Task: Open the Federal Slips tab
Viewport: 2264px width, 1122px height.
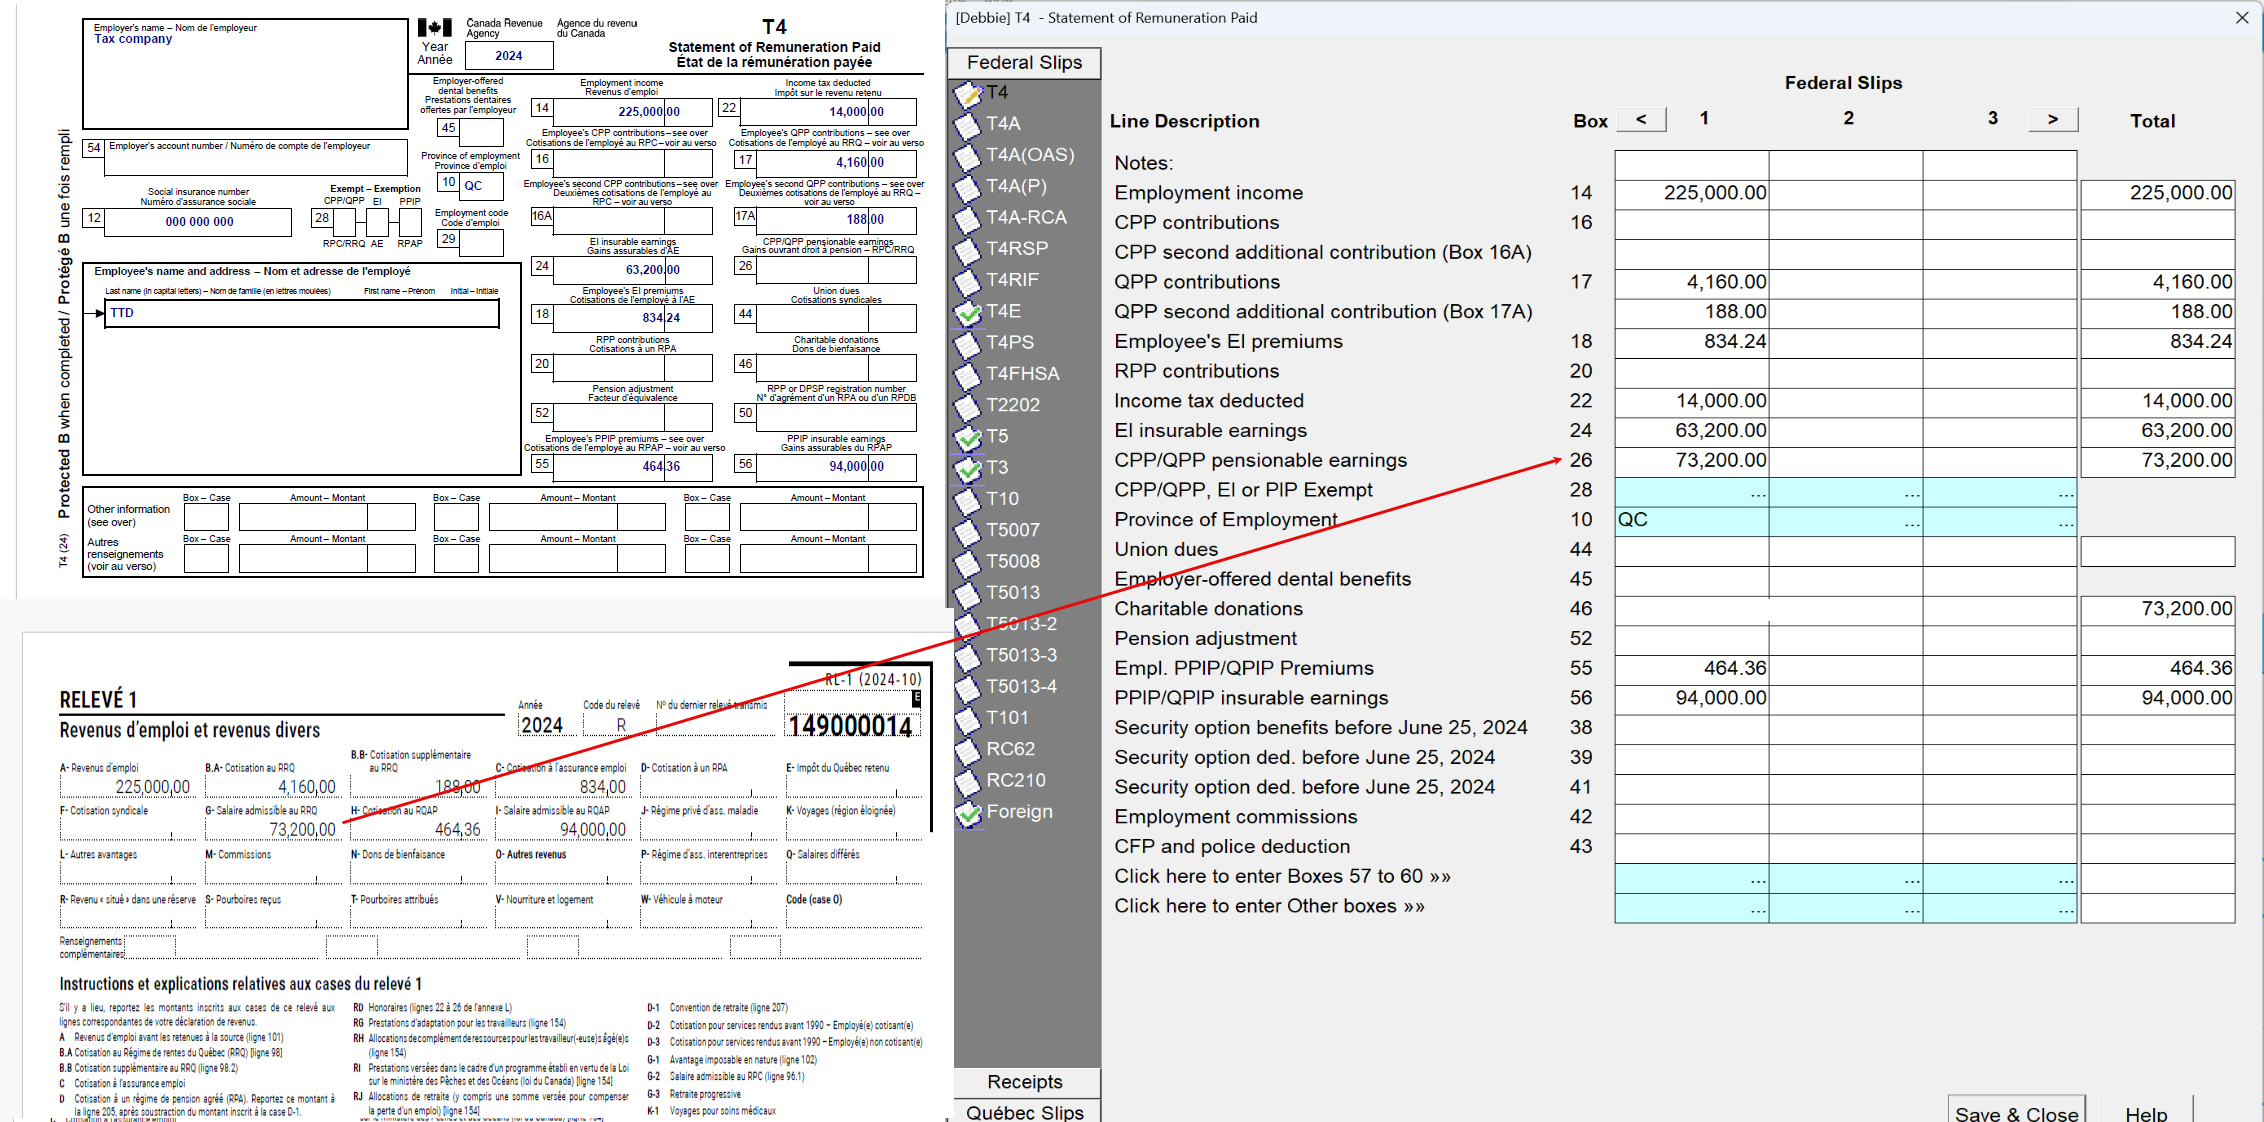Action: coord(1024,63)
